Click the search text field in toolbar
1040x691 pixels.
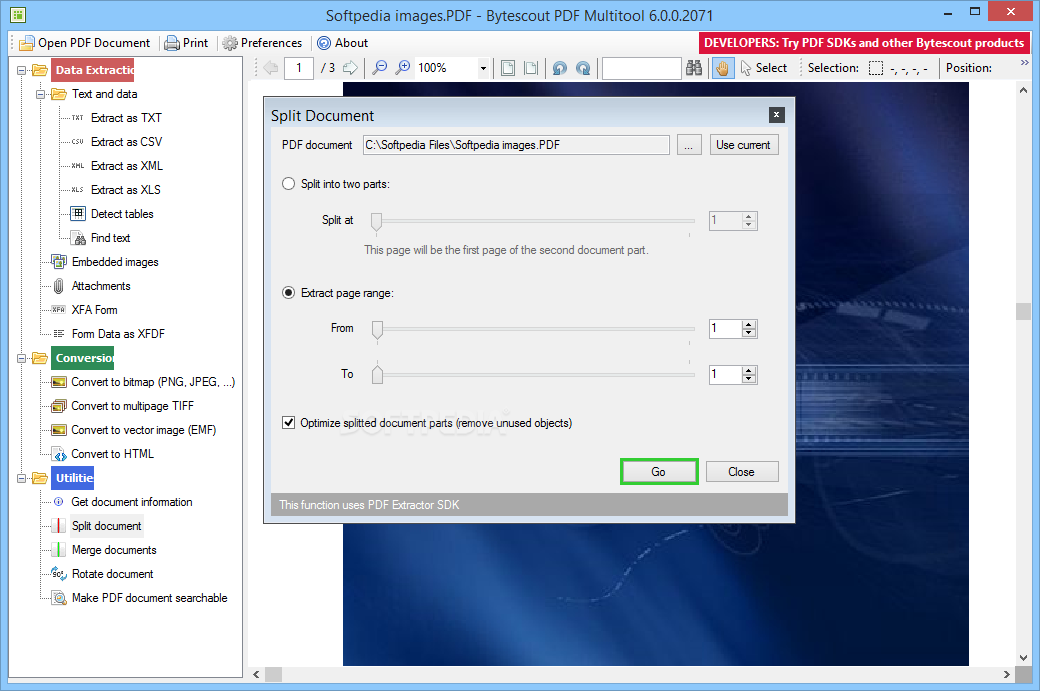(641, 68)
